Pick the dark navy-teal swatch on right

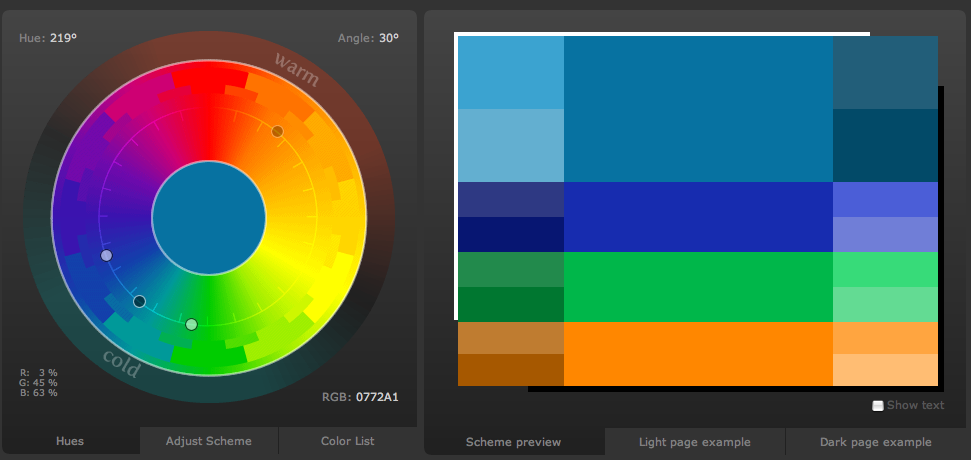pyautogui.click(x=886, y=145)
